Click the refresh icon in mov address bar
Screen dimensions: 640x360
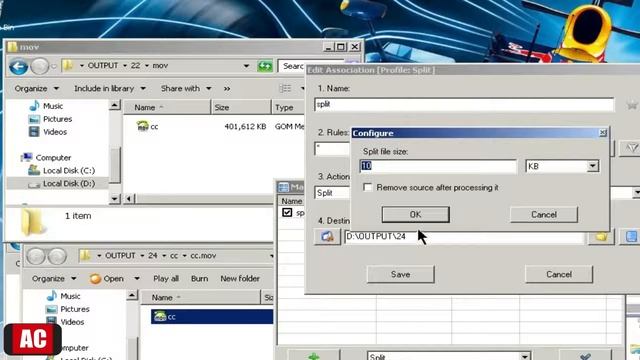(x=265, y=66)
